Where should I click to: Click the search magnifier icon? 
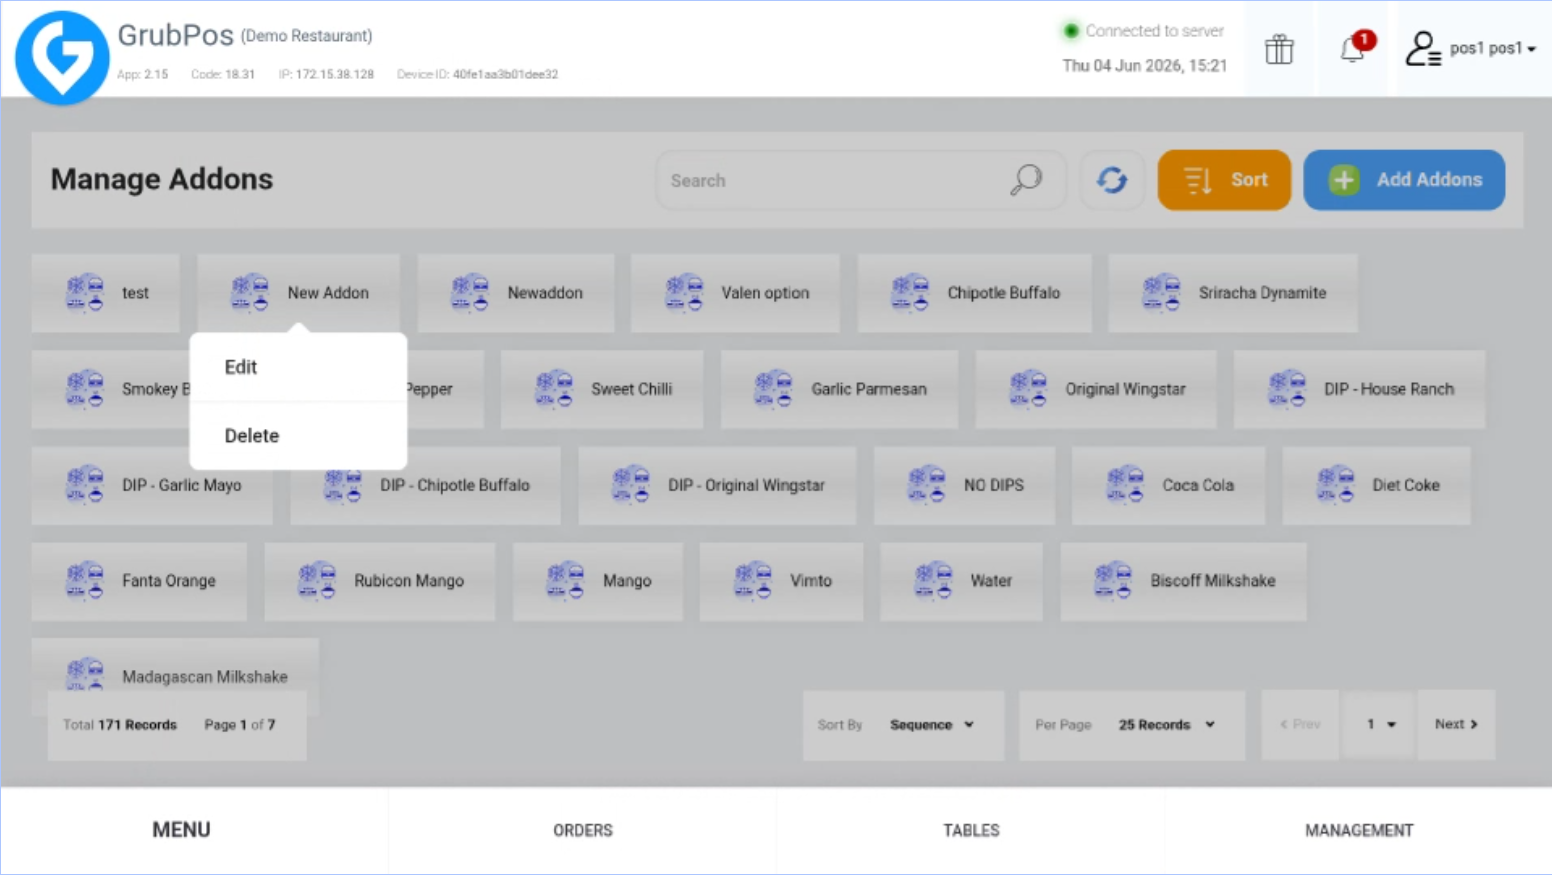pyautogui.click(x=1026, y=180)
